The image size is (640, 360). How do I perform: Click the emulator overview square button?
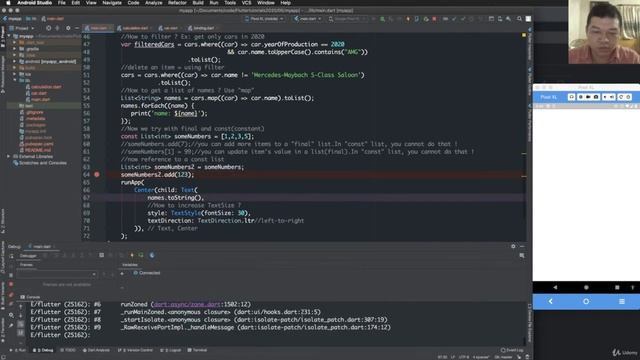617,287
